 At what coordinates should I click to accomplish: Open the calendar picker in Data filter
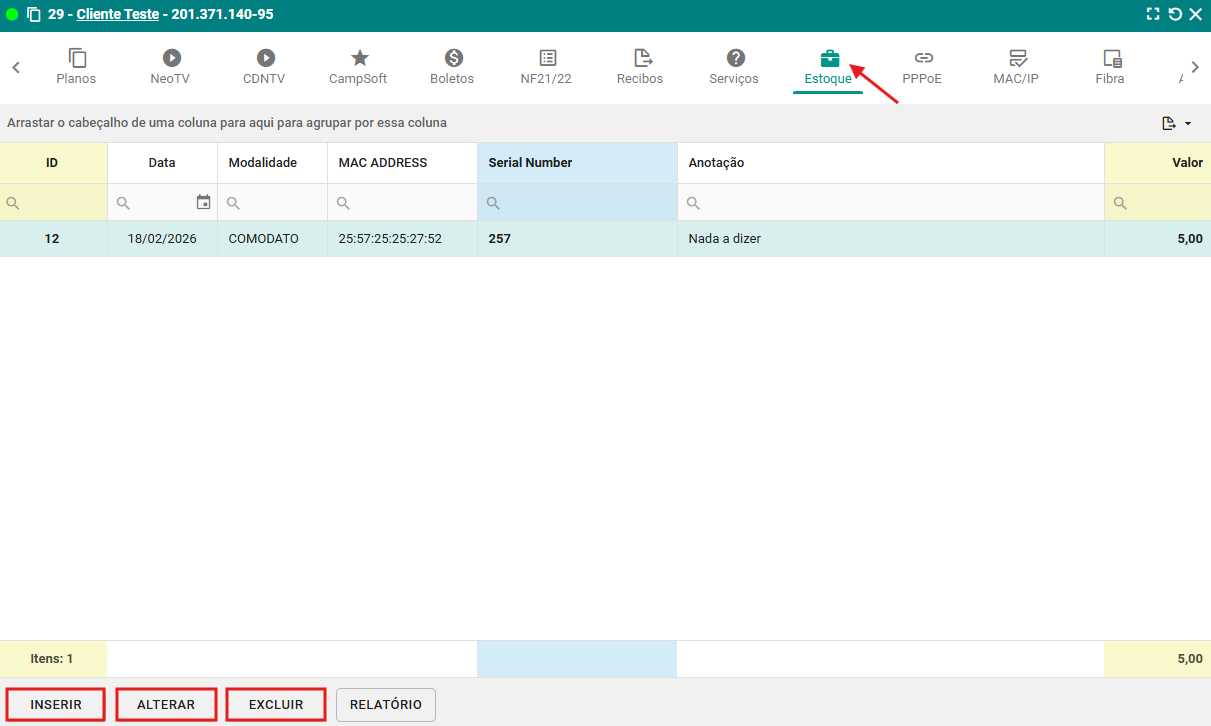[x=203, y=202]
